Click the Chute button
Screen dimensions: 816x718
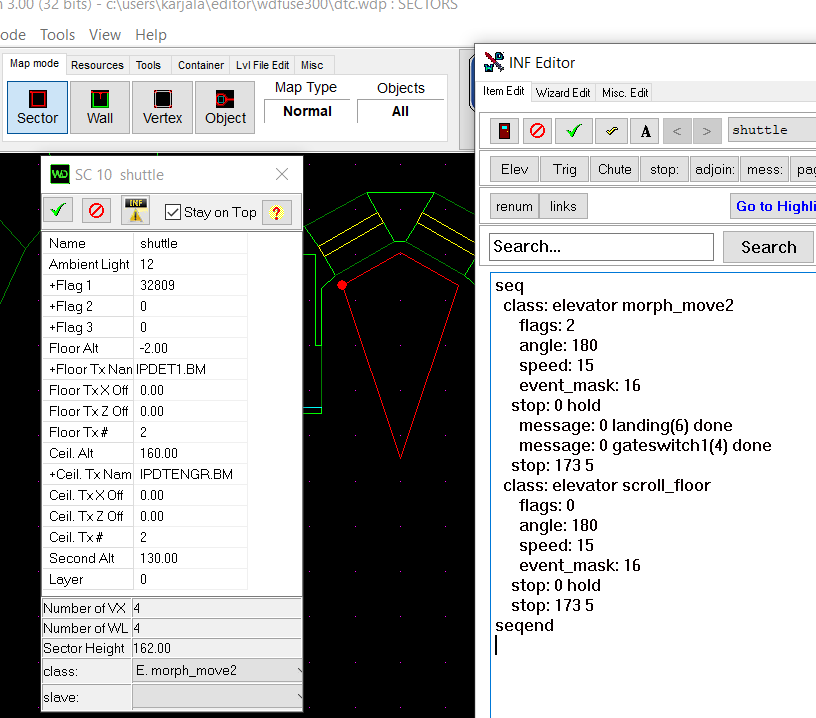[615, 169]
